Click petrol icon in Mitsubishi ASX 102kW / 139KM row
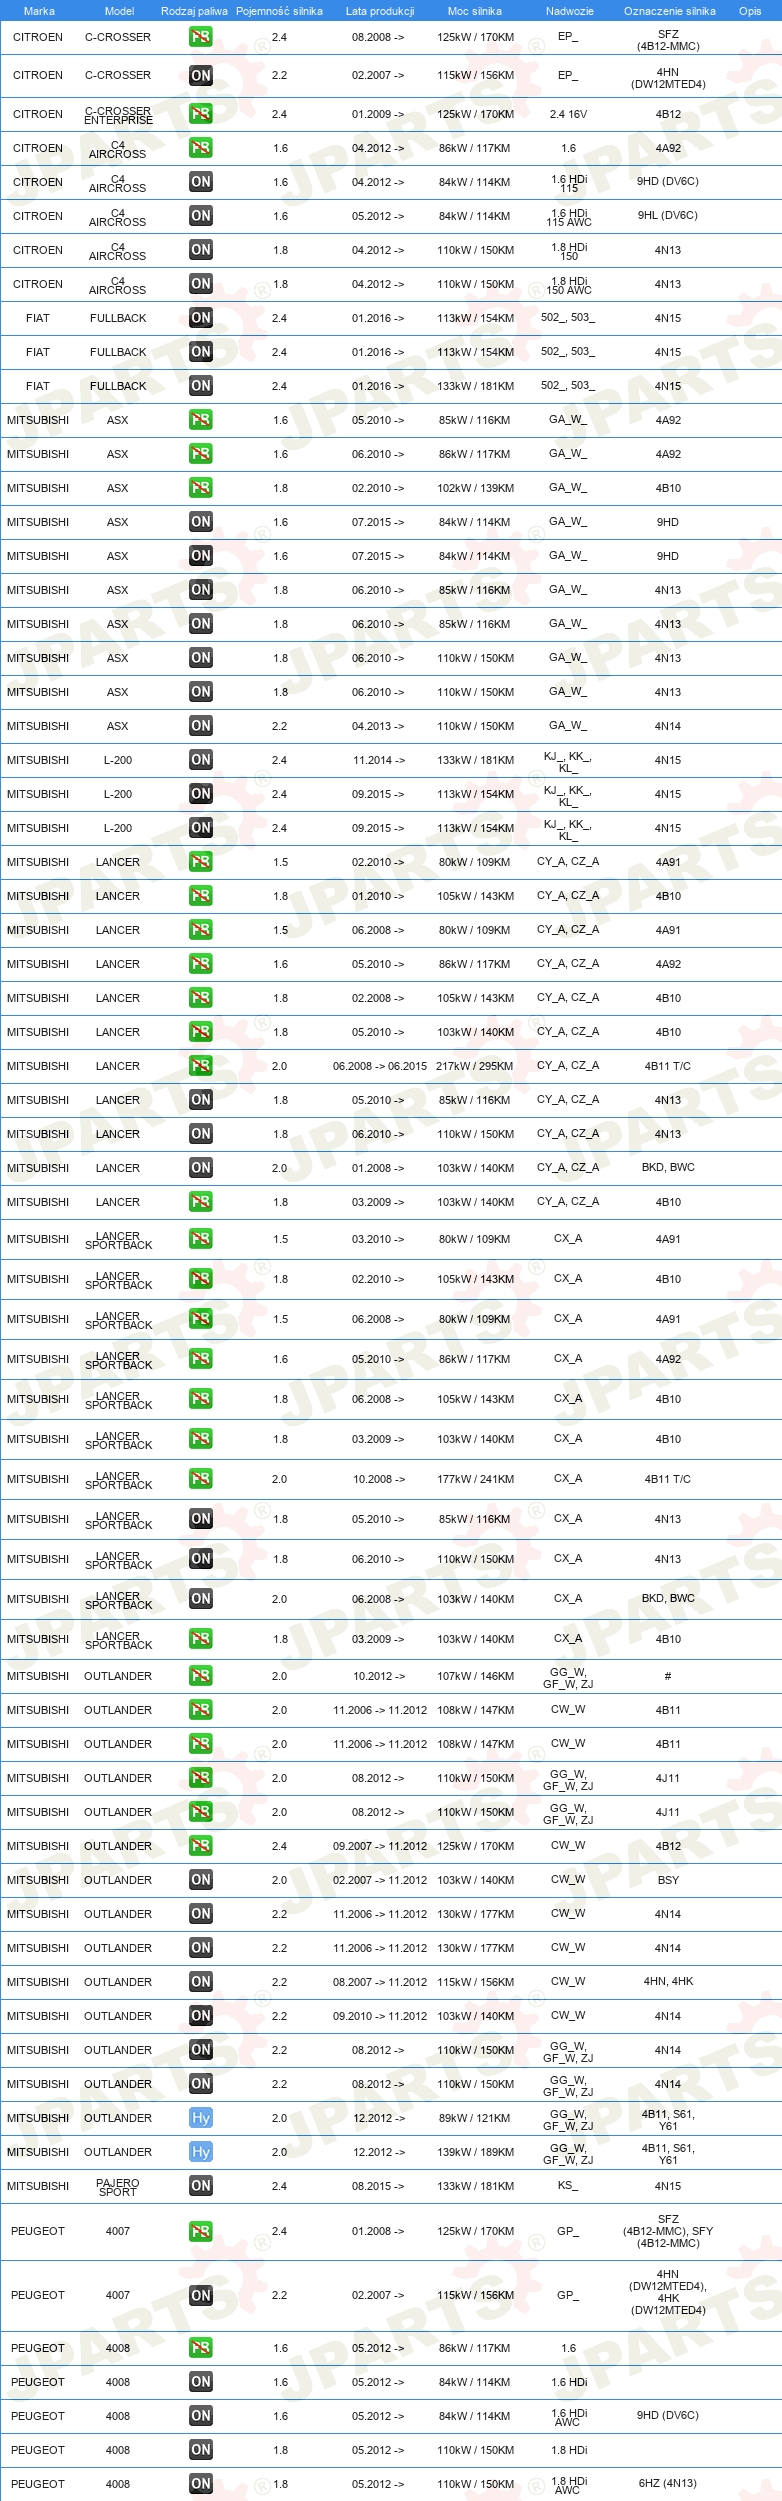The image size is (782, 2501). point(201,488)
